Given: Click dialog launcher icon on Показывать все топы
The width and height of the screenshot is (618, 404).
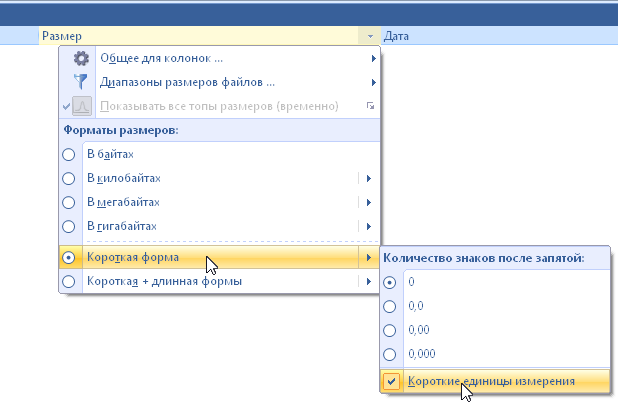Looking at the screenshot, I should click(x=370, y=106).
